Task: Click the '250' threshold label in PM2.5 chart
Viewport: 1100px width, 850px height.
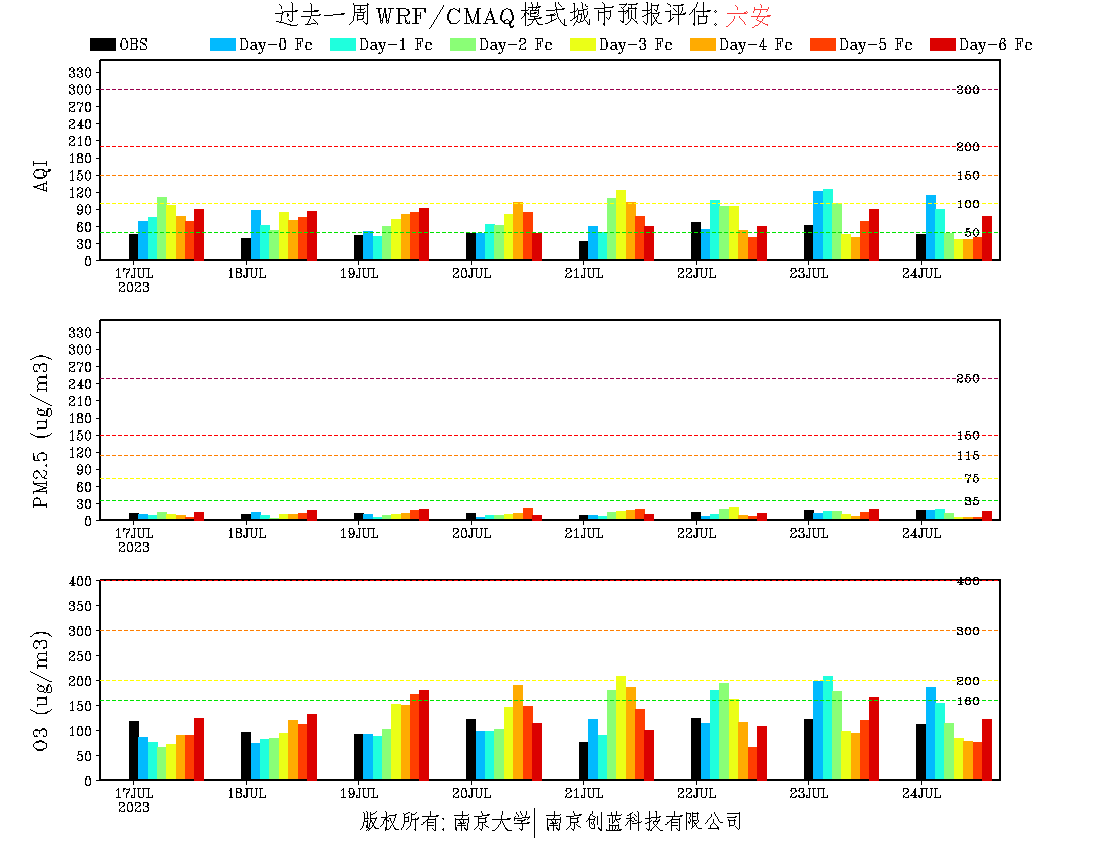Action: [x=967, y=378]
